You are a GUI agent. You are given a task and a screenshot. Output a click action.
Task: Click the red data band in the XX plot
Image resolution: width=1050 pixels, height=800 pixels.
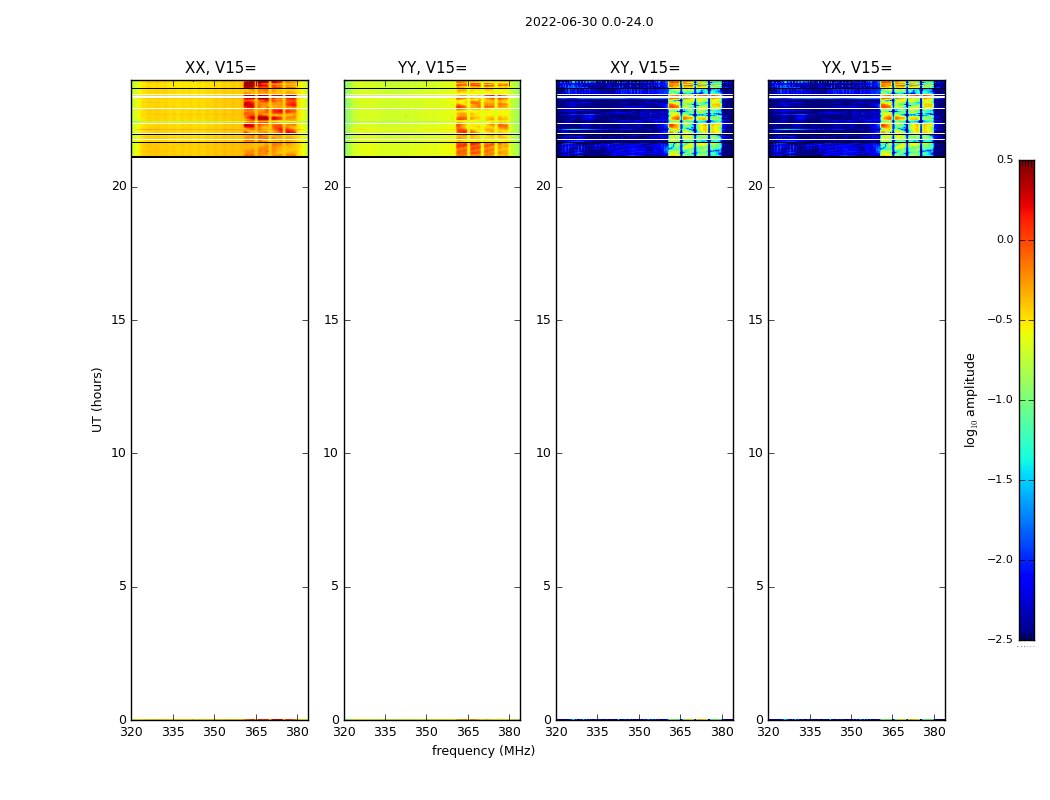point(270,118)
